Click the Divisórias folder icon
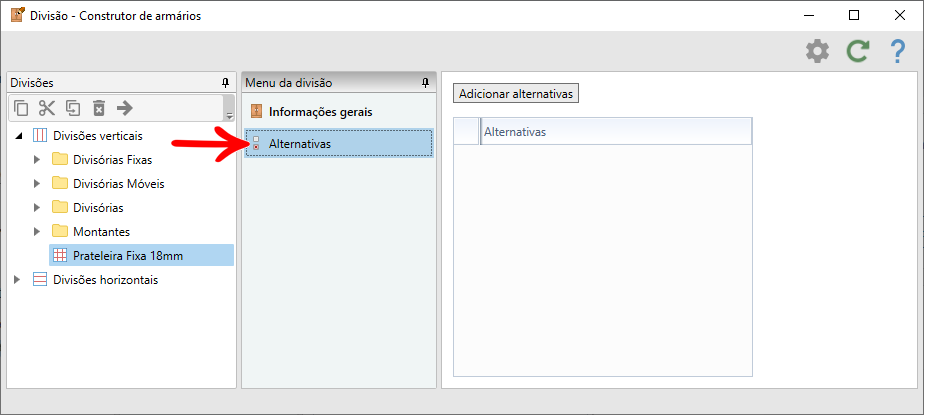Viewport: 933px width, 417px height. coord(60,207)
